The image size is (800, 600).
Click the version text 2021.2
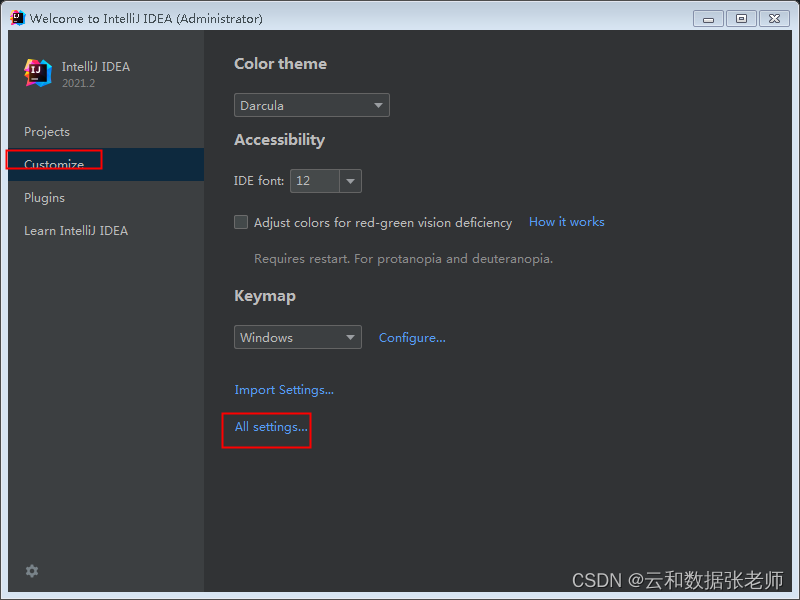79,83
